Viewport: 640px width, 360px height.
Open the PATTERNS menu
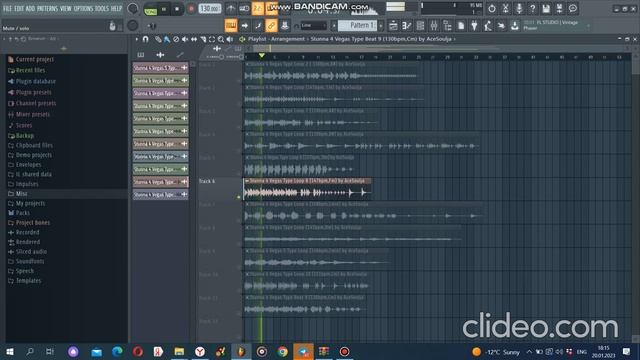[47, 9]
